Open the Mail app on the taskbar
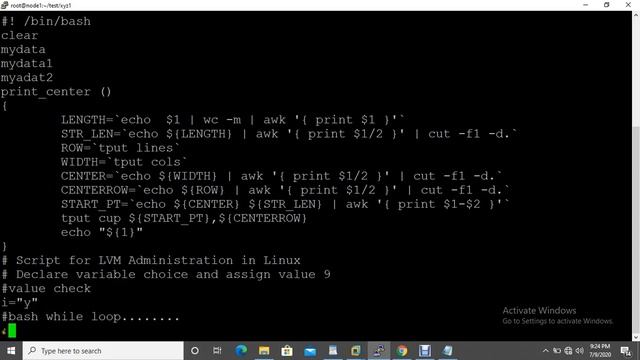This screenshot has height=360, width=640. point(310,351)
